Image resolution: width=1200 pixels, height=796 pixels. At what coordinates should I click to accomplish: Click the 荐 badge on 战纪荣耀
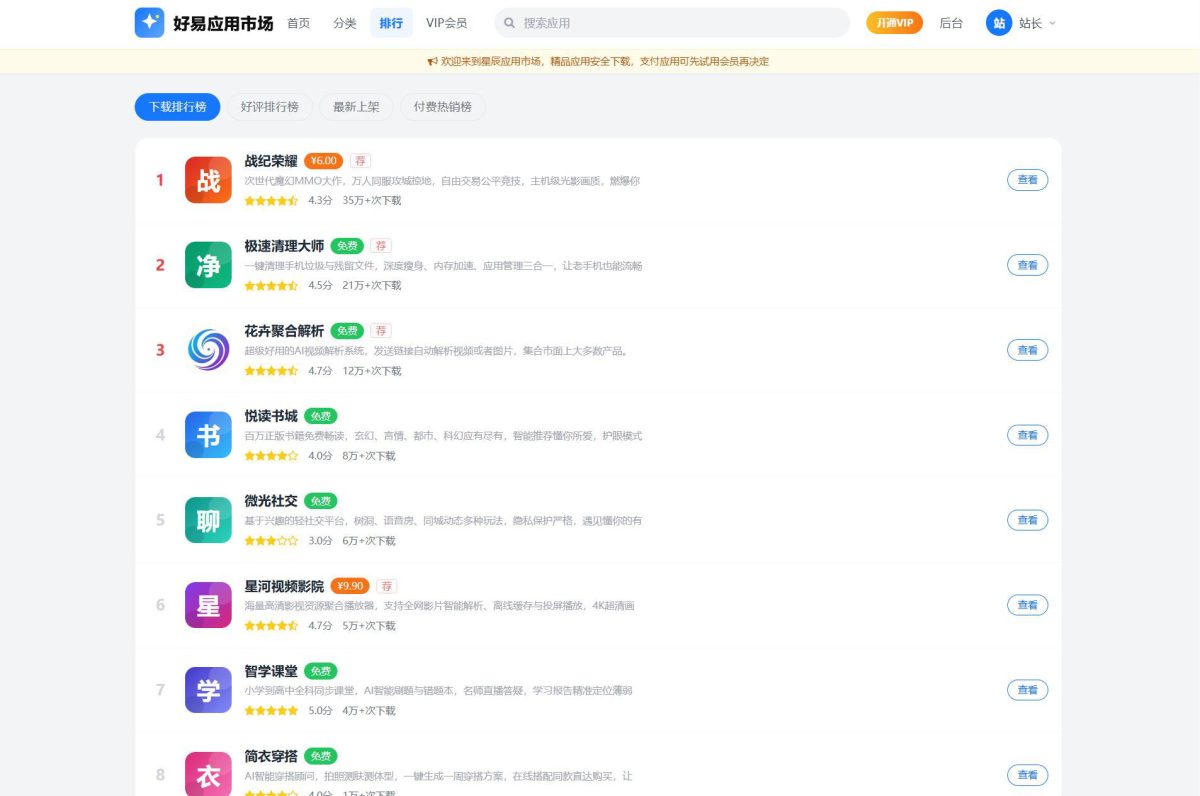coord(361,161)
